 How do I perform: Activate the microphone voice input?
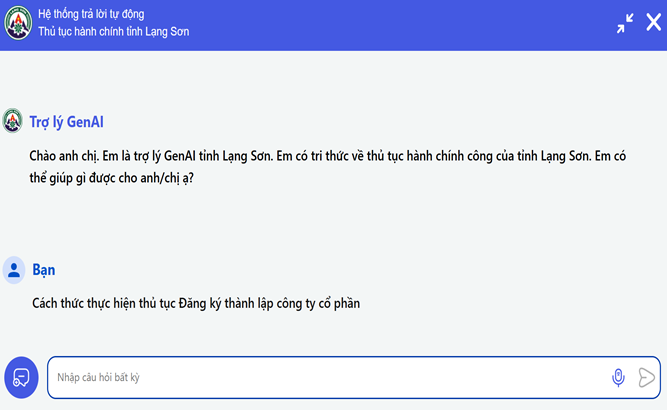click(618, 377)
